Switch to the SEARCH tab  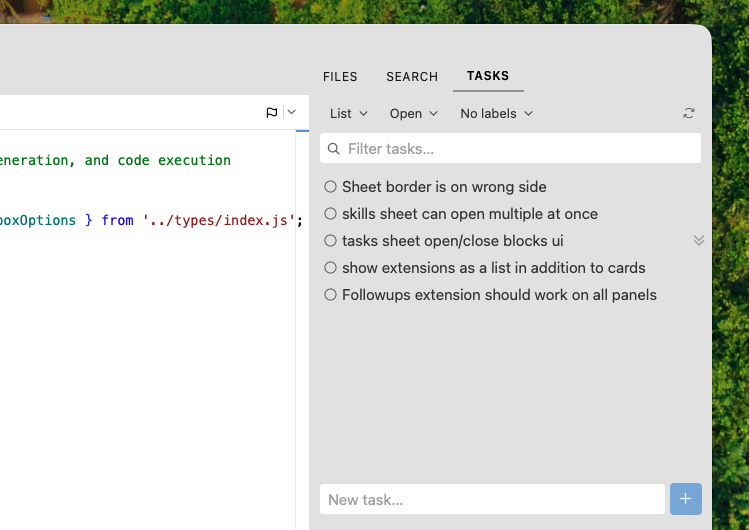412,76
